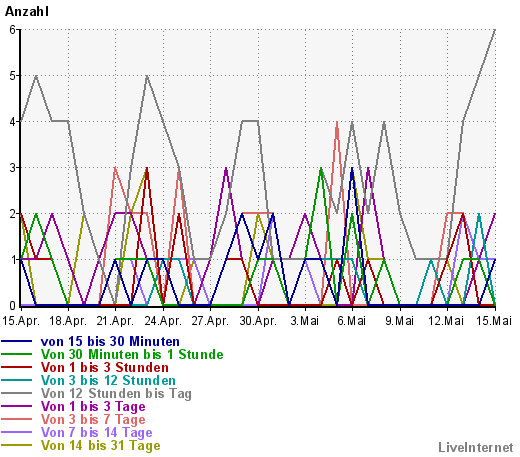Click the '30.Apr.' x-axis date label
The height and width of the screenshot is (457, 520).
[258, 321]
